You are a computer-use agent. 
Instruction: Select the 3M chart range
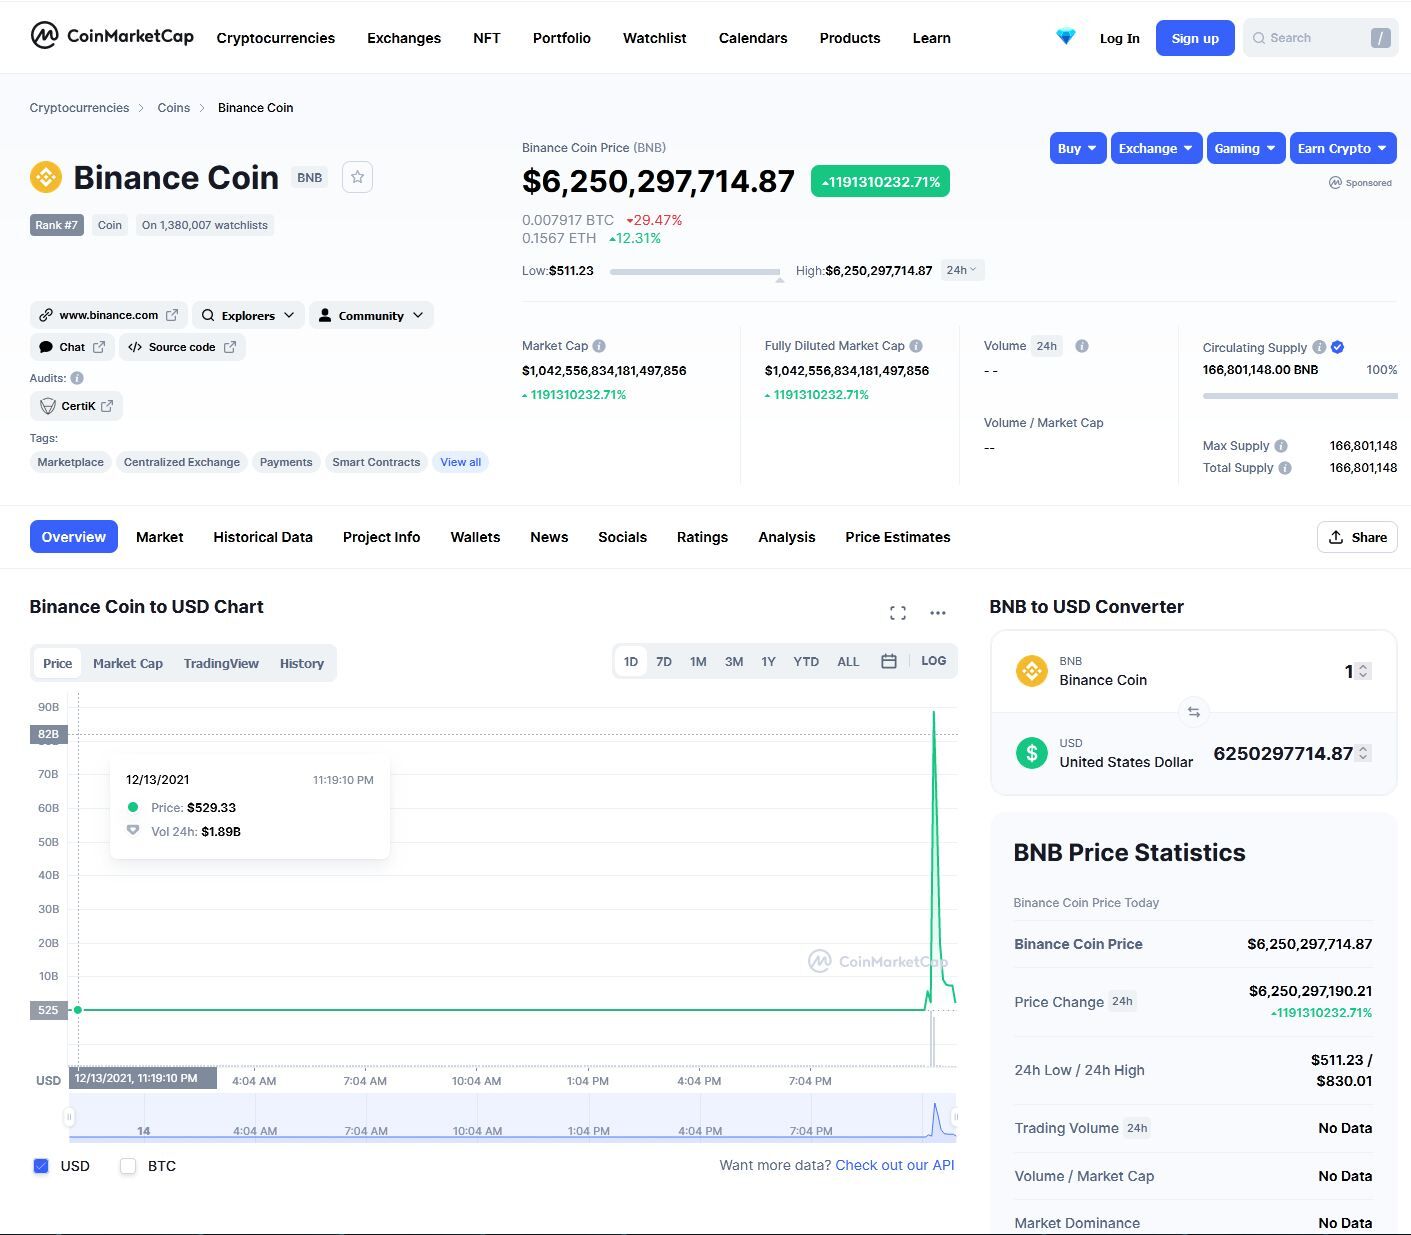734,662
